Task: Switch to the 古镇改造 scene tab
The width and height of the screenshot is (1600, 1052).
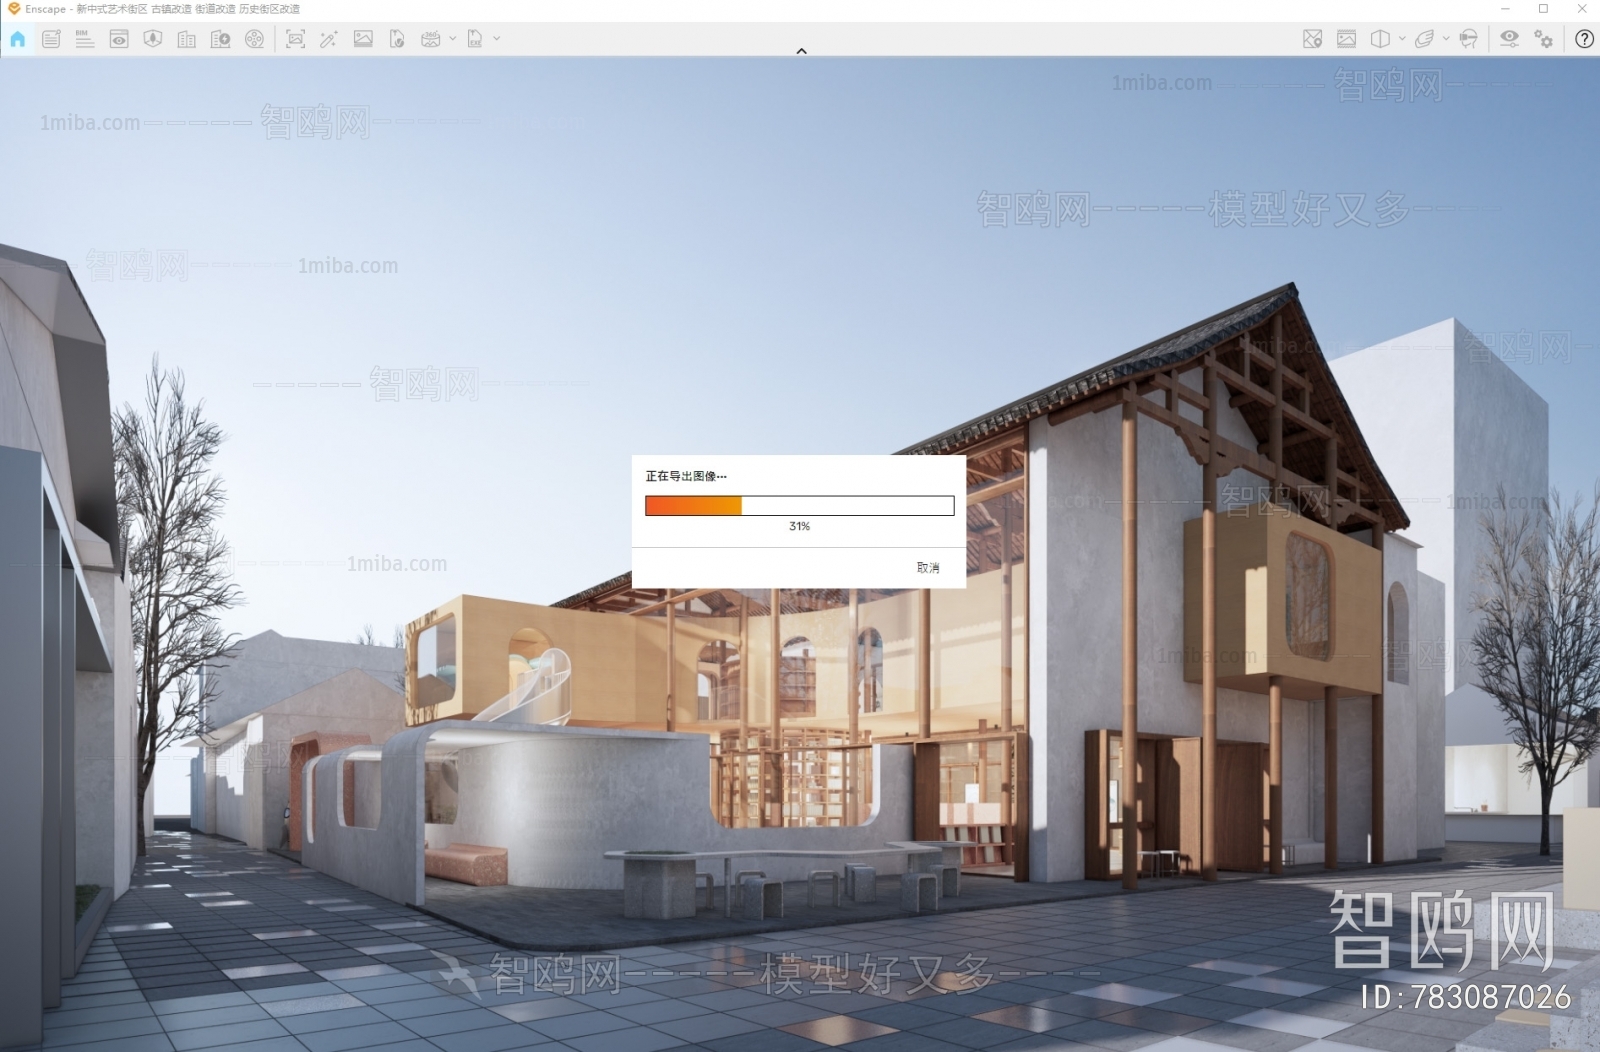Action: [x=172, y=8]
